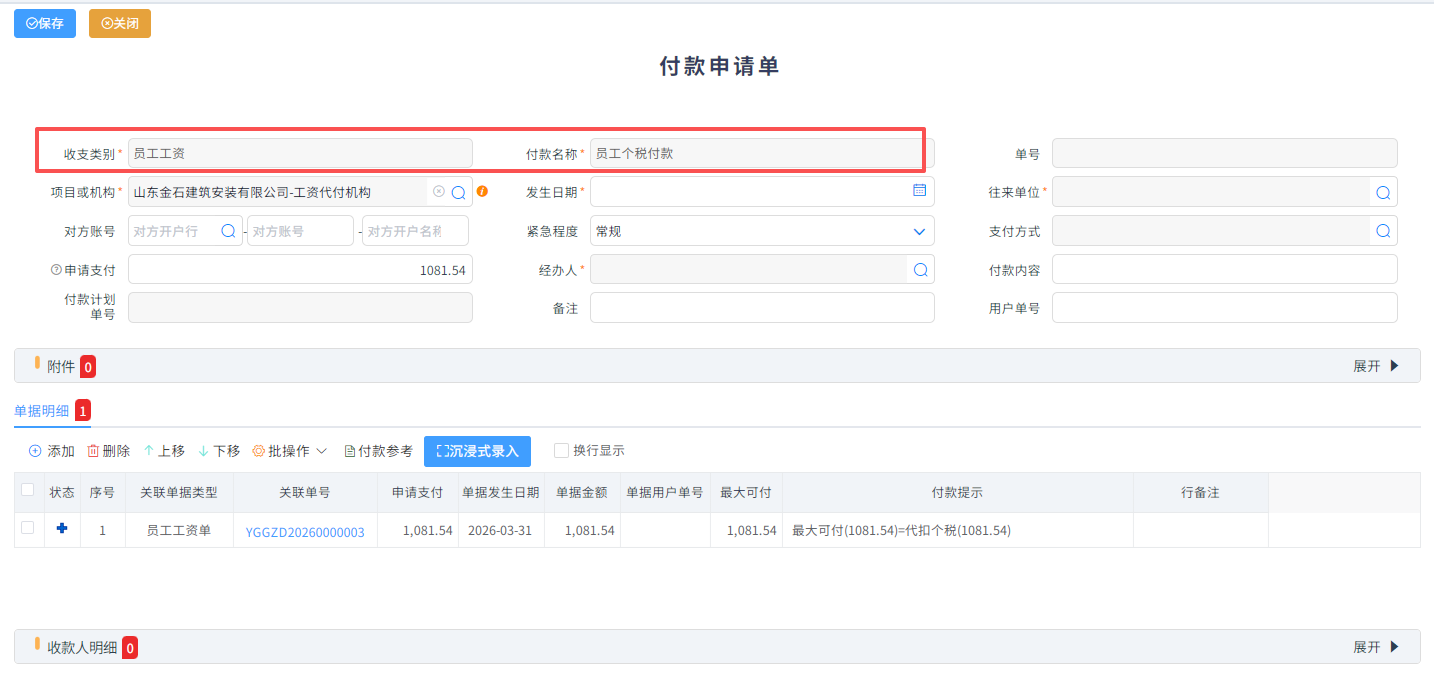Click the 对方账号 input field
Viewport: 1434px width, 693px height.
(300, 231)
